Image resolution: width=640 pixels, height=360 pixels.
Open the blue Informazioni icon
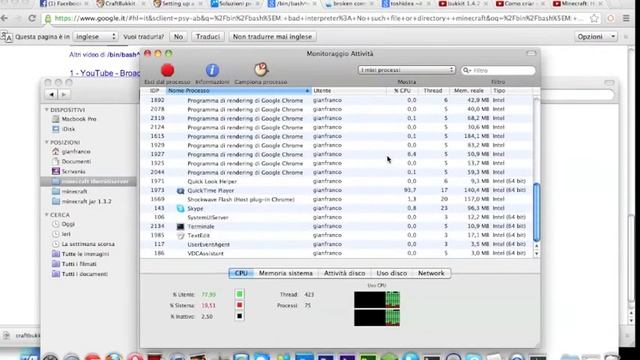pos(212,71)
